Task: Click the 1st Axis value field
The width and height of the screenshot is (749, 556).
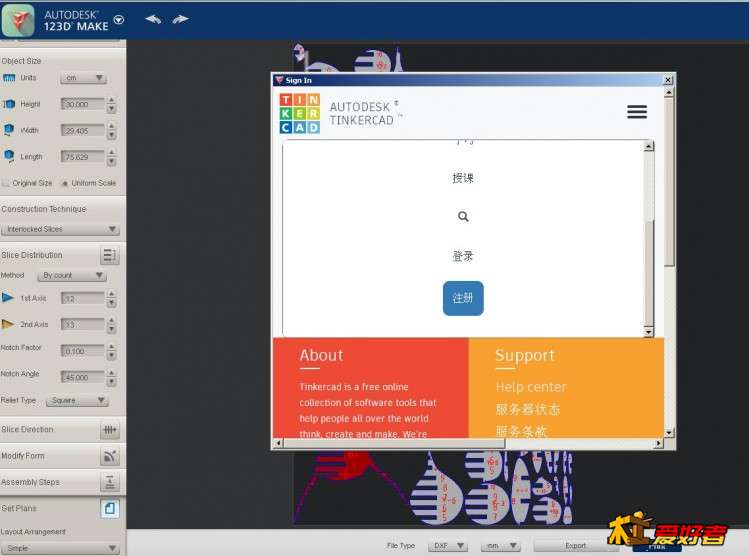Action: pos(82,299)
